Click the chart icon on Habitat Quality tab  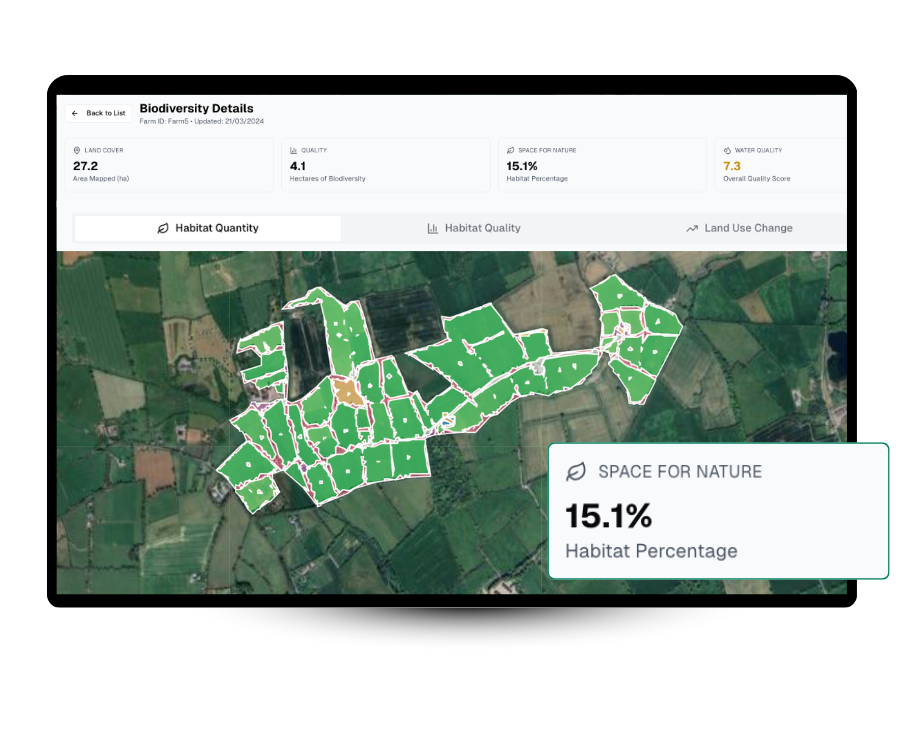(432, 228)
